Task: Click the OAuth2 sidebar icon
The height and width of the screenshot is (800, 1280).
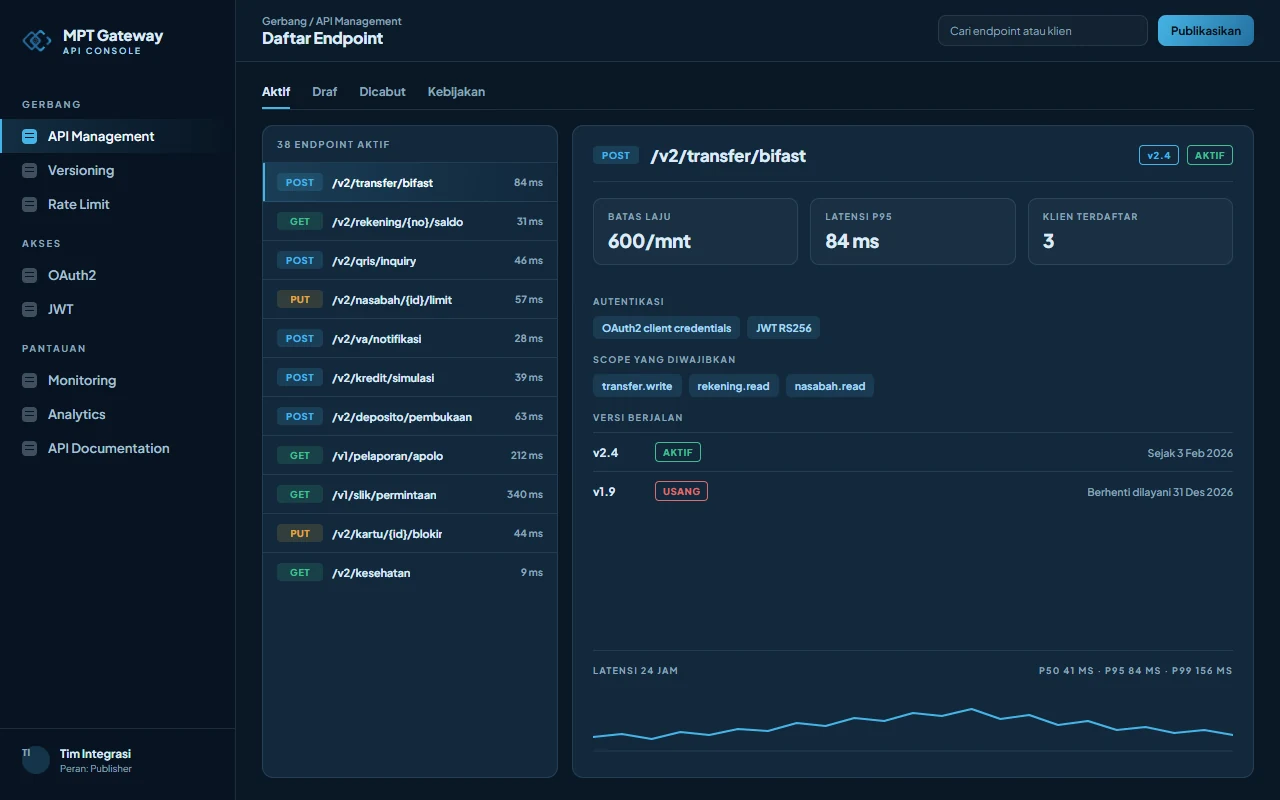Action: [30, 275]
